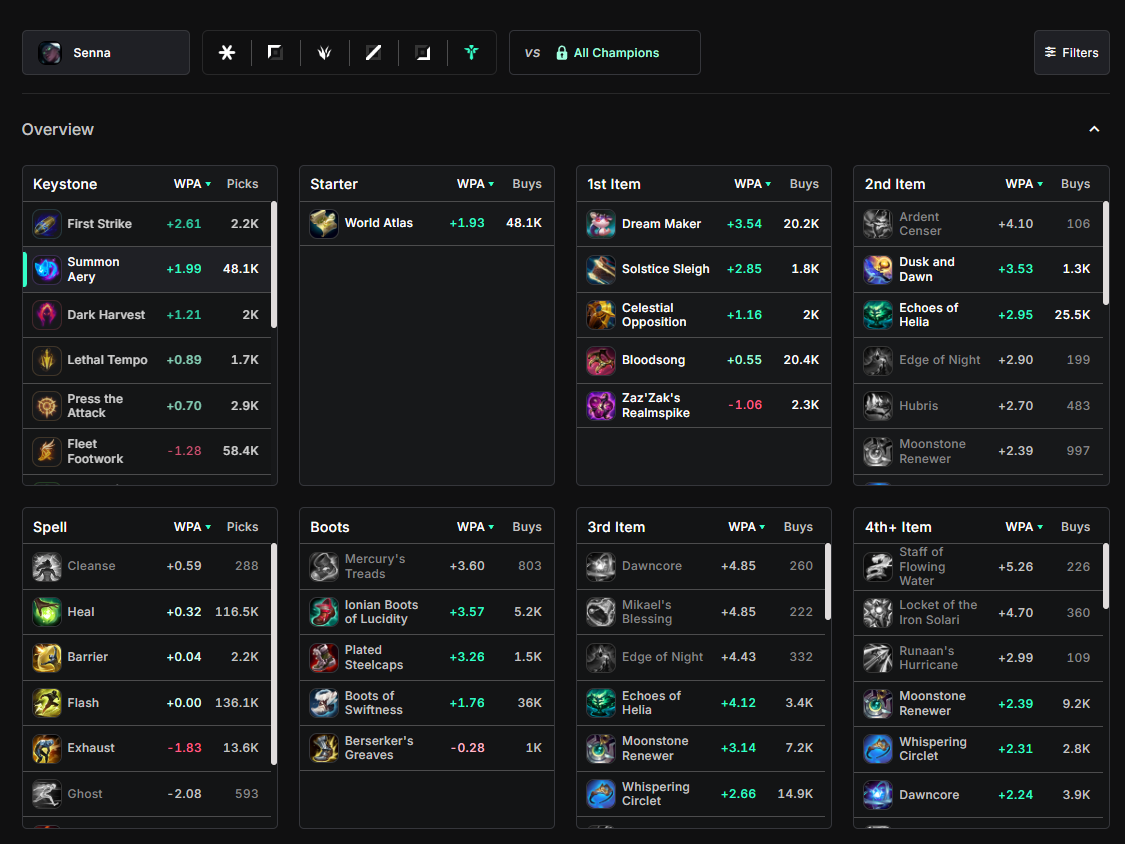
Task: Open the Filters panel
Action: (1072, 52)
